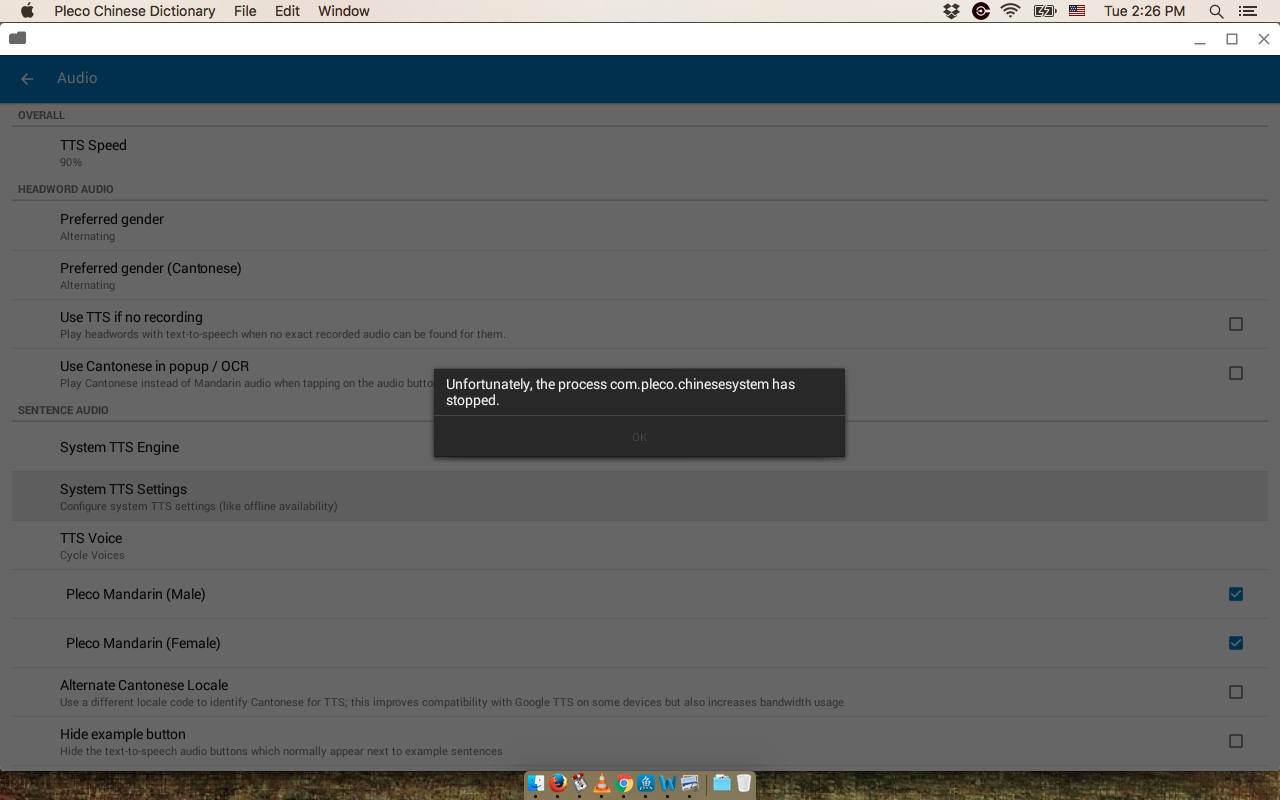The height and width of the screenshot is (800, 1280).
Task: Click the crash message 'Unfortunately, the process com.pleco.chinesesystem has stopped.'
Action: (x=620, y=392)
